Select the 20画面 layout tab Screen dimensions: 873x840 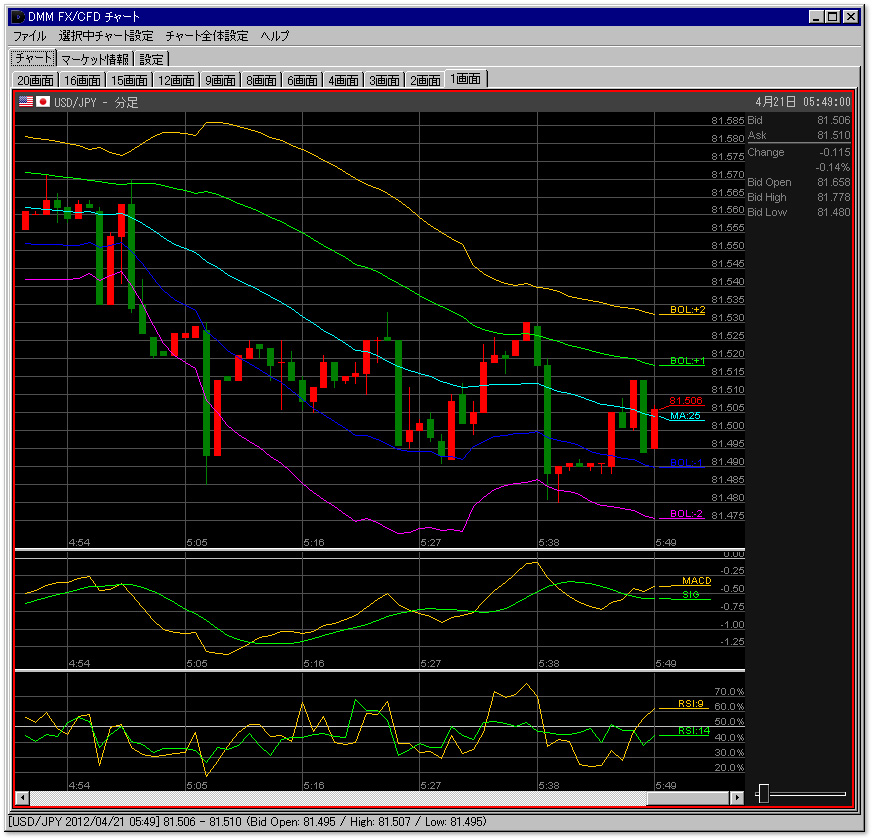(x=35, y=80)
